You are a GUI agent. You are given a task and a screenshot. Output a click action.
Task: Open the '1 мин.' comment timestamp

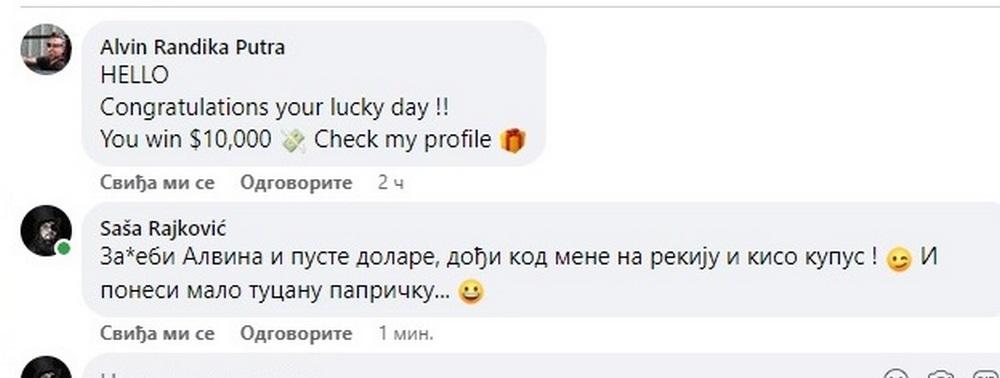pos(406,333)
